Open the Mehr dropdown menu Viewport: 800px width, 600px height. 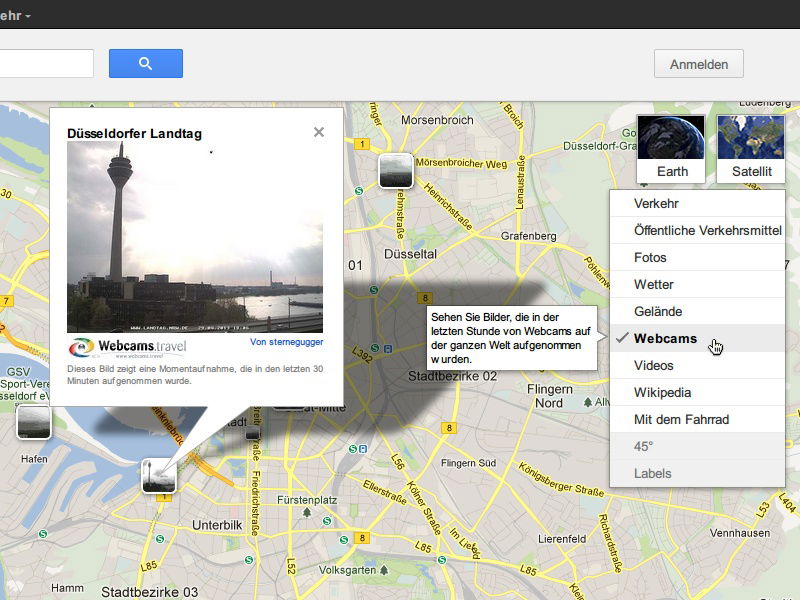[15, 15]
